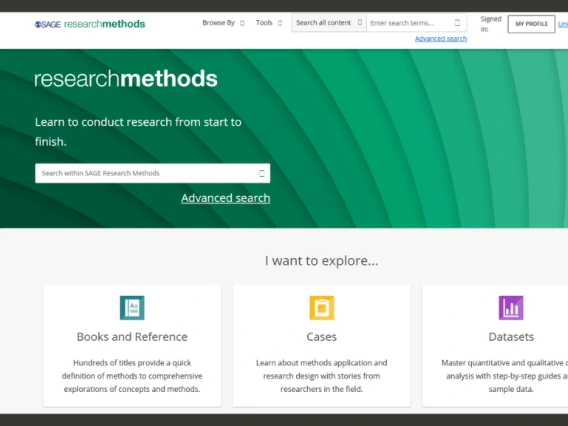Select the yellow Cases clipboard icon

click(x=322, y=308)
